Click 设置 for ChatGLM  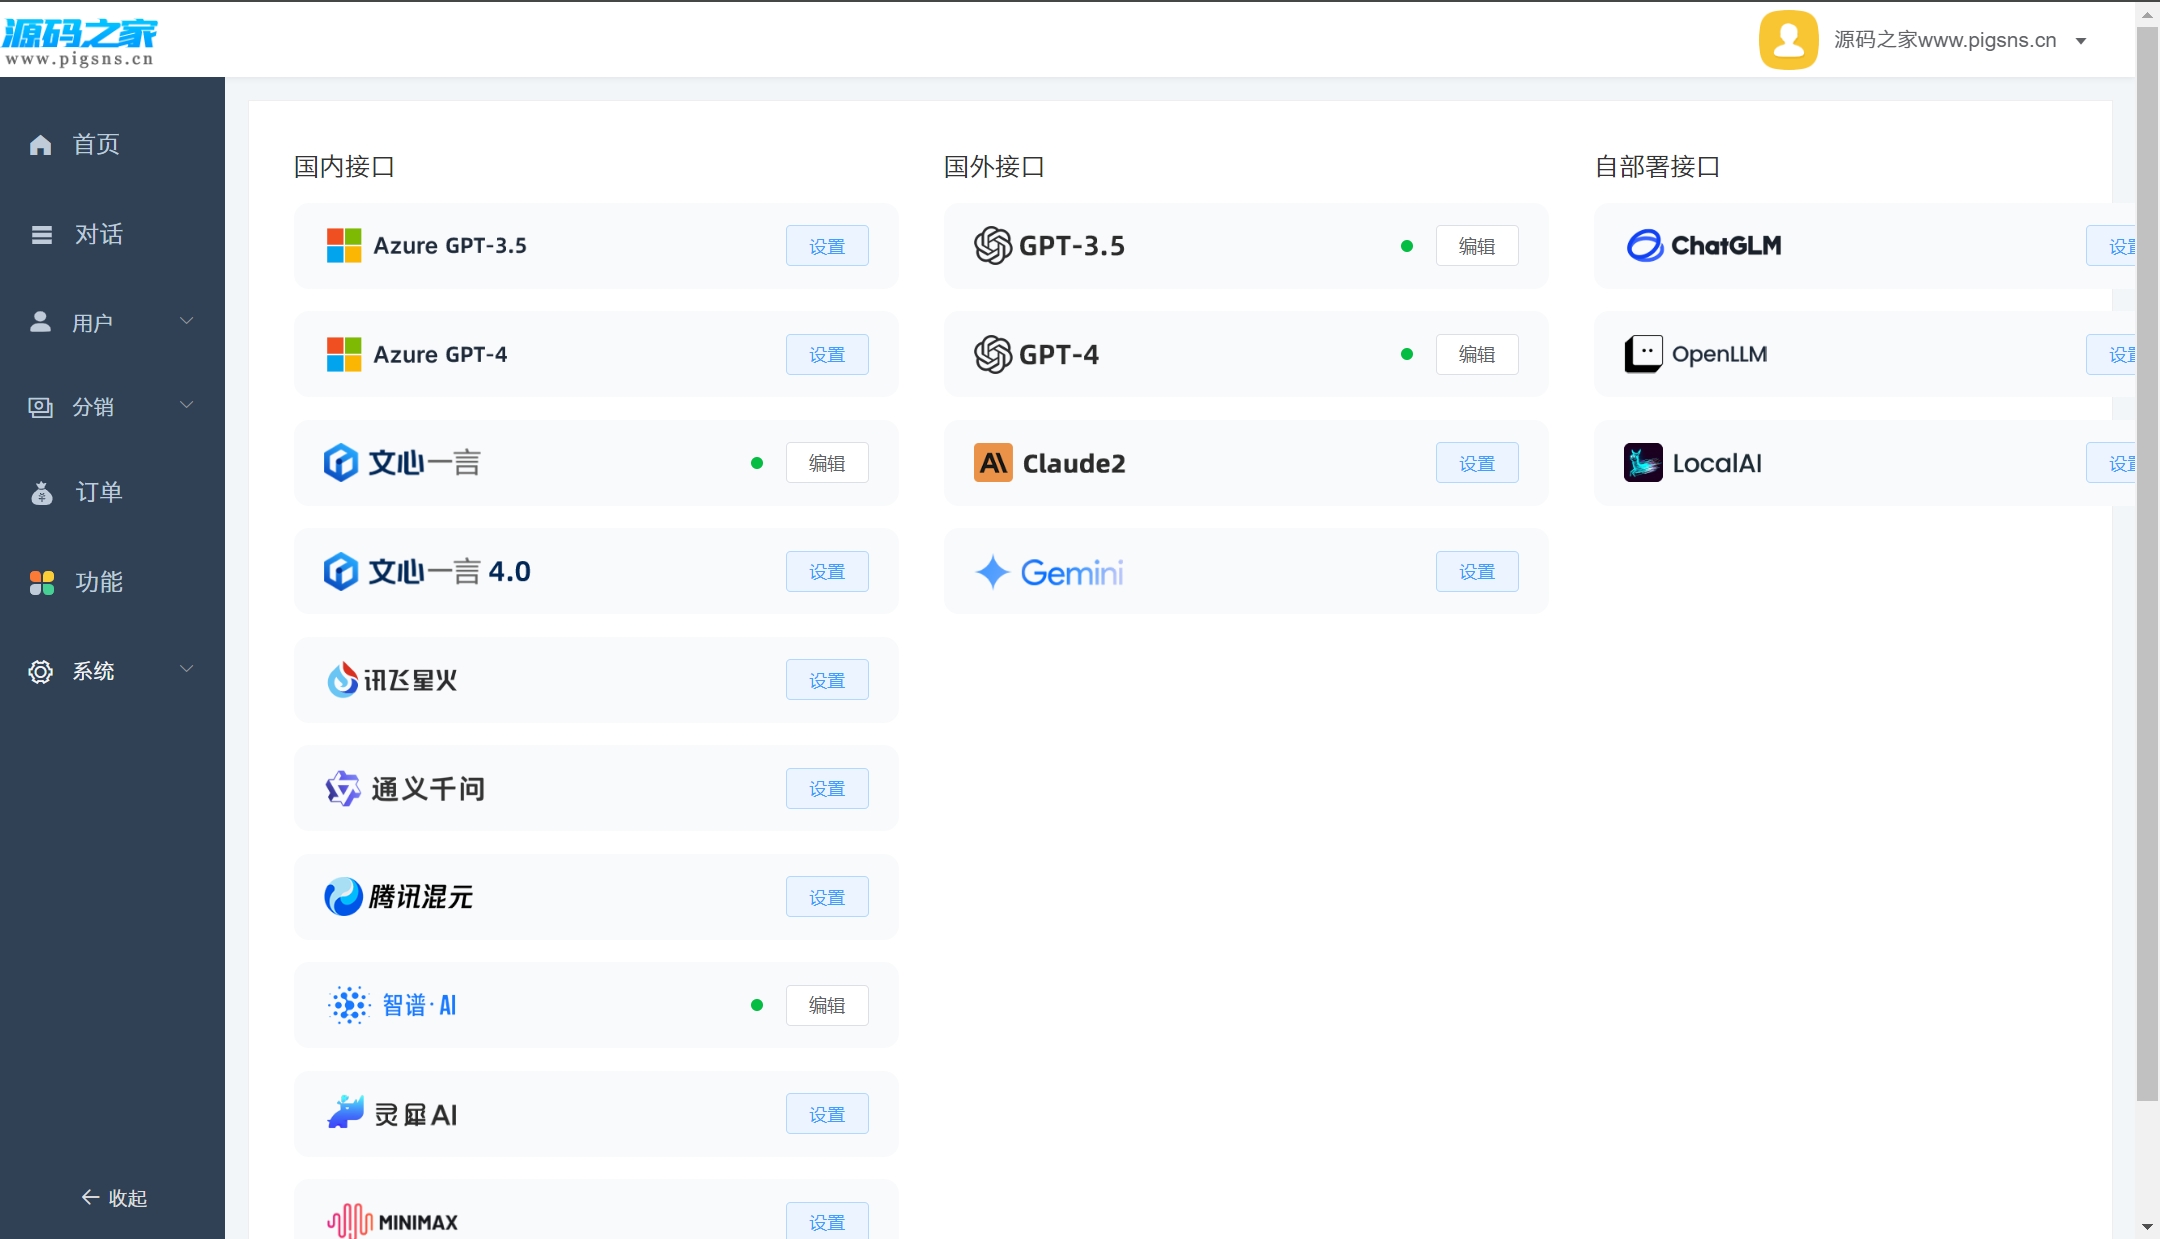pyautogui.click(x=2111, y=246)
